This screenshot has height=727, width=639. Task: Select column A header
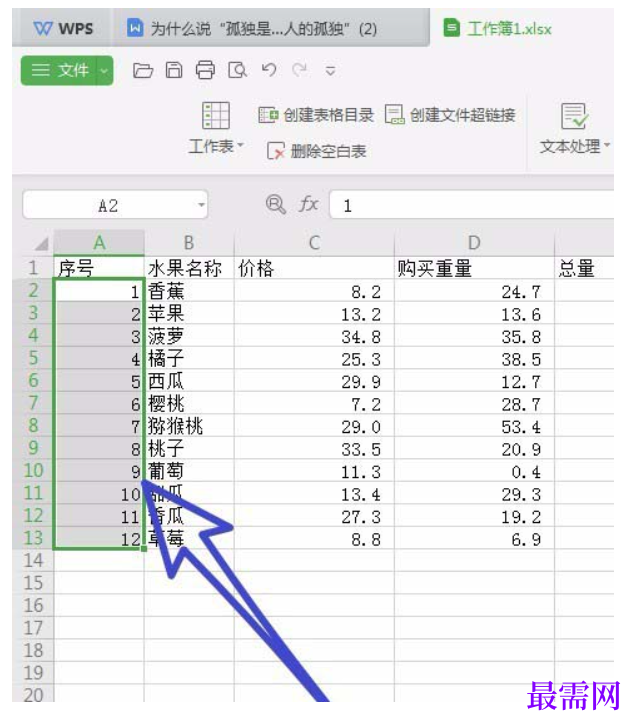tap(99, 242)
